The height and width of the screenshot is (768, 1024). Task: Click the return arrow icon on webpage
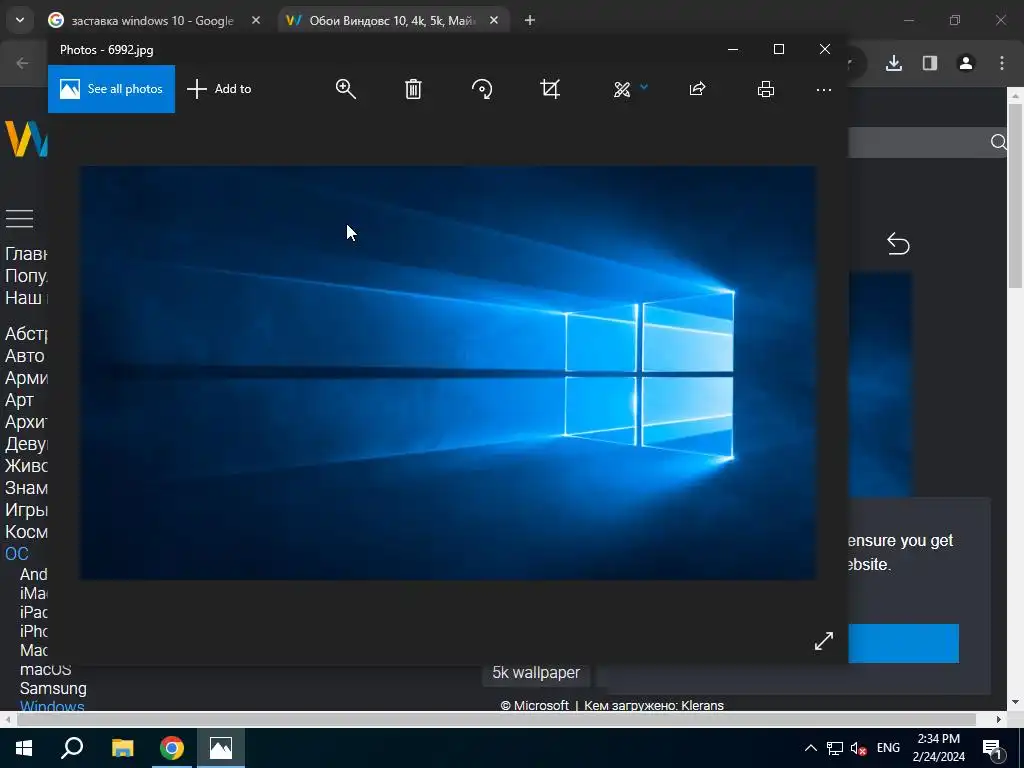click(898, 244)
